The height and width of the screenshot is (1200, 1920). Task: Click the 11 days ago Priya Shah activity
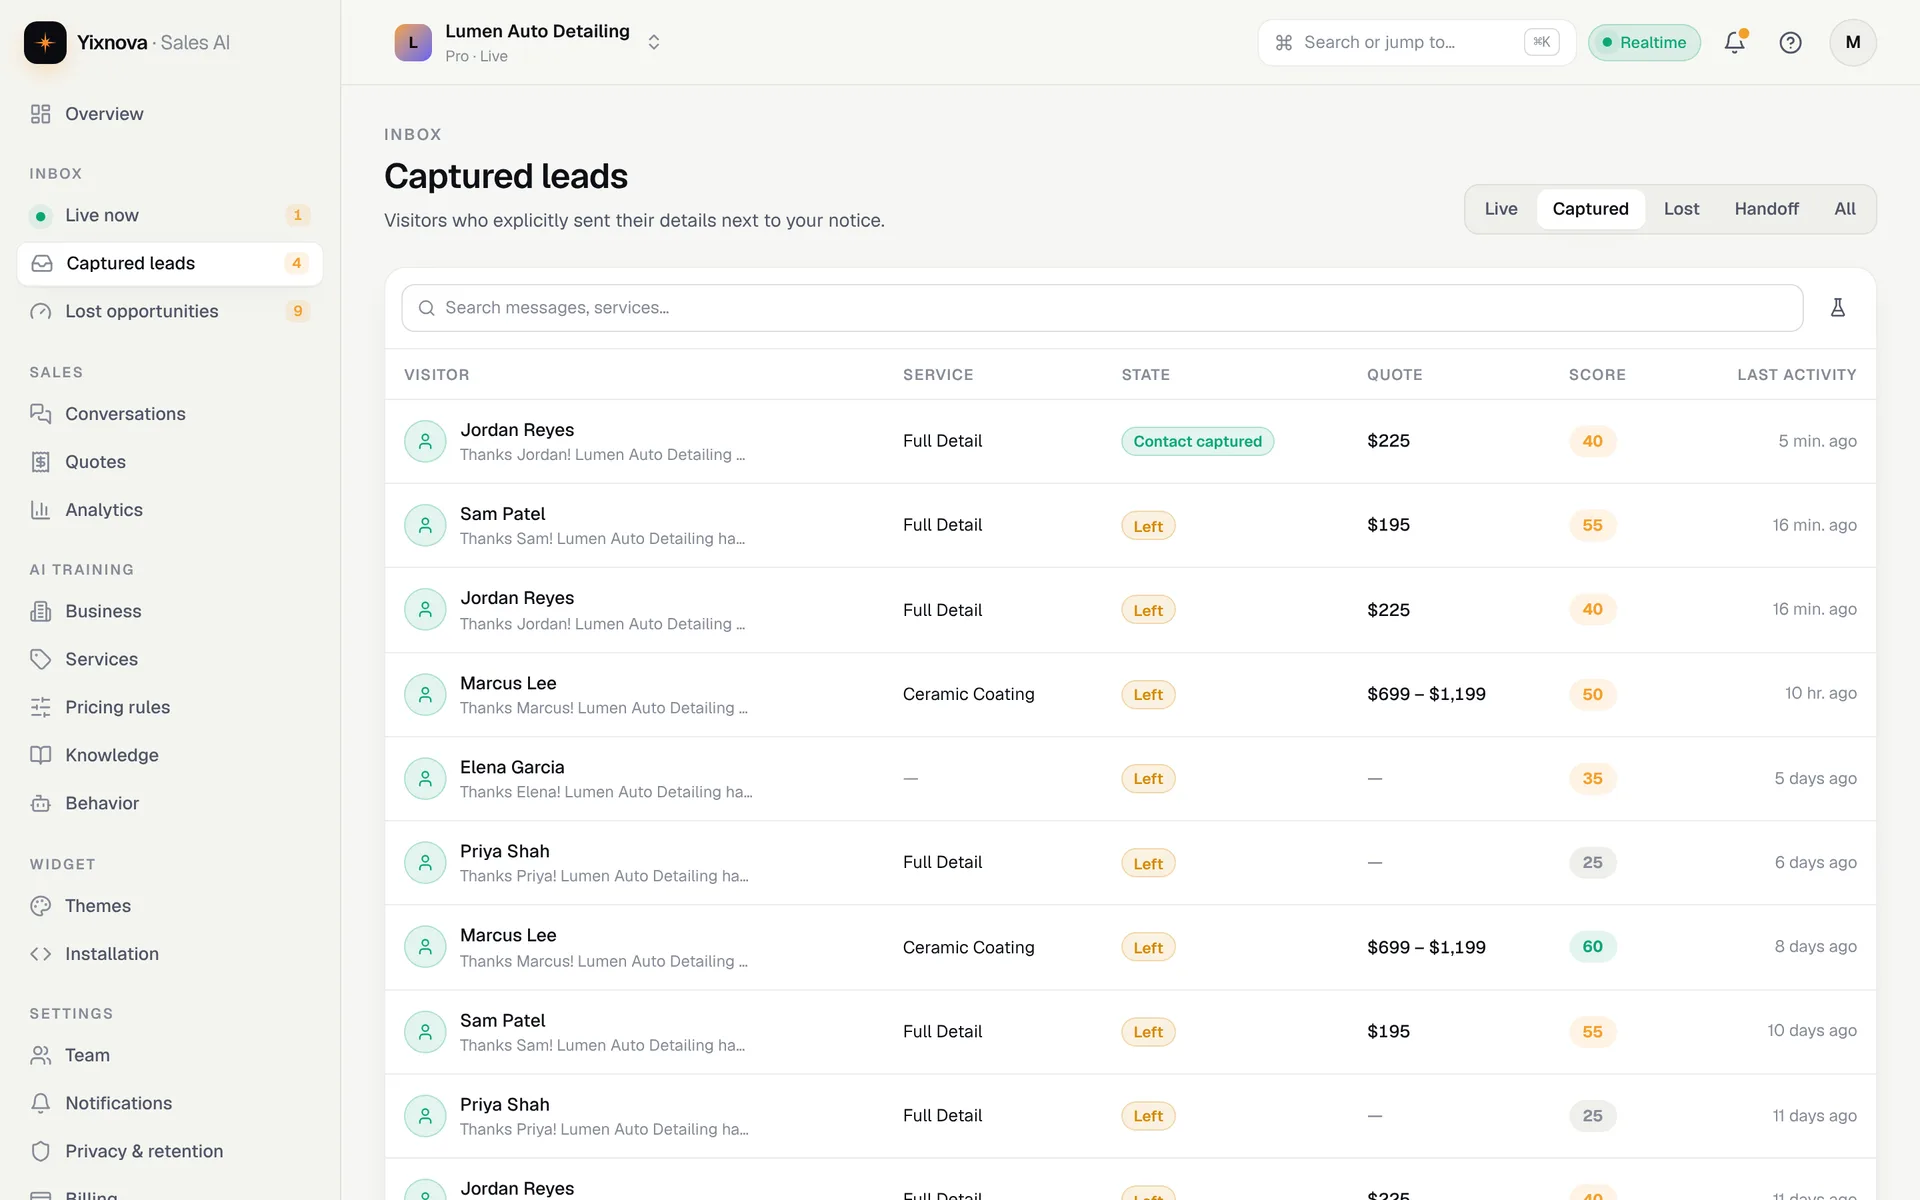point(1814,1116)
